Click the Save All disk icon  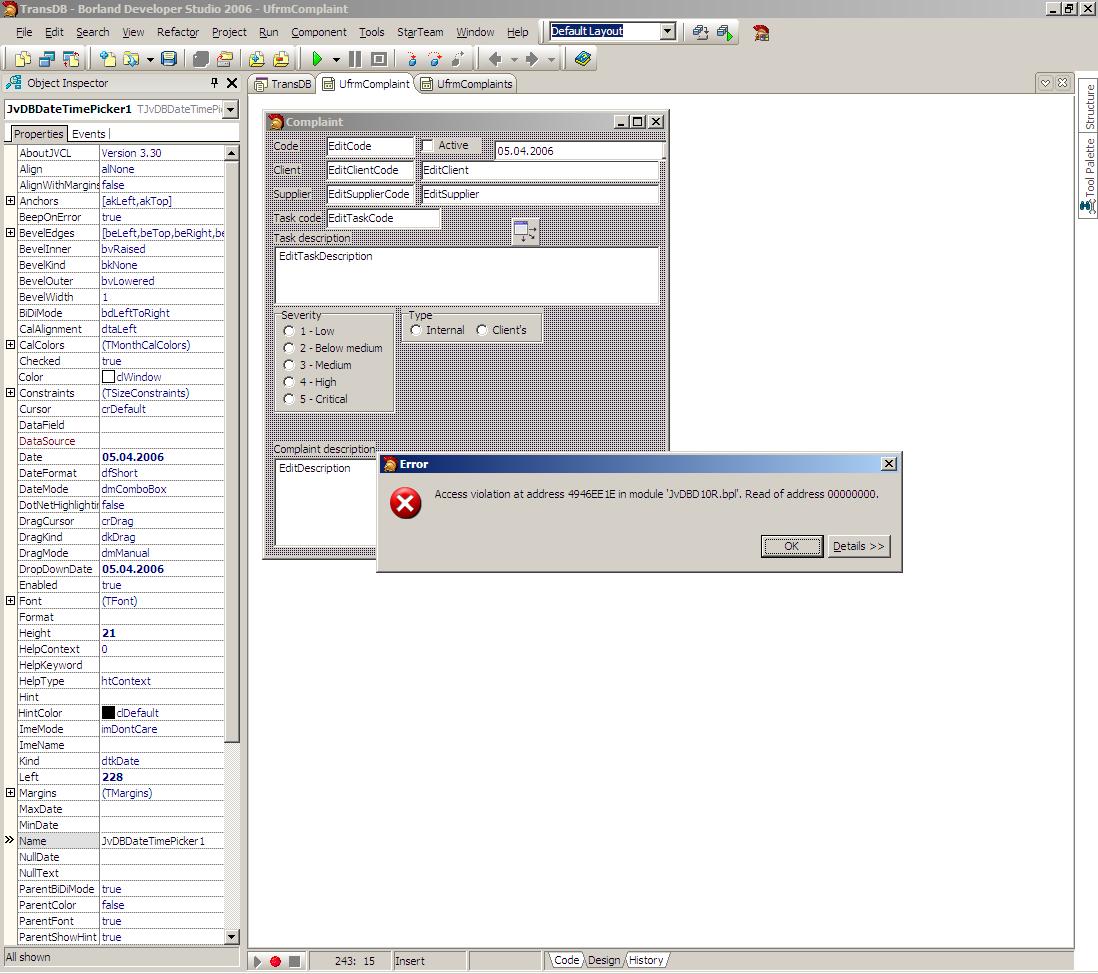coord(169,60)
